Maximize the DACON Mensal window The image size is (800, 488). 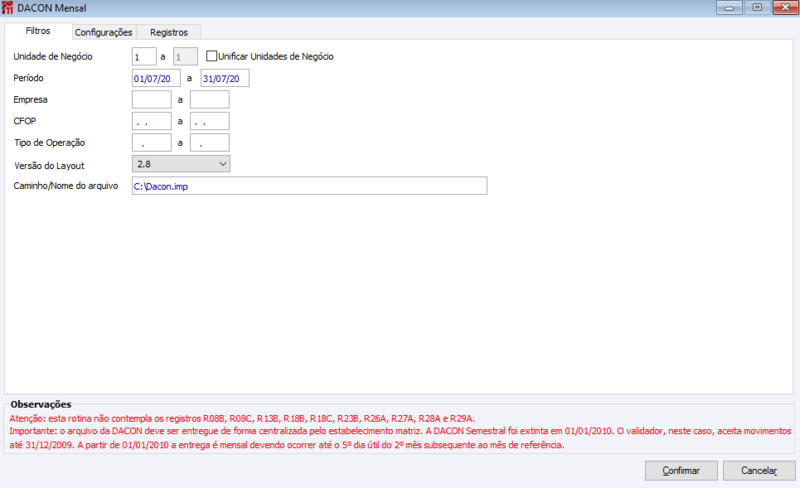coord(758,8)
